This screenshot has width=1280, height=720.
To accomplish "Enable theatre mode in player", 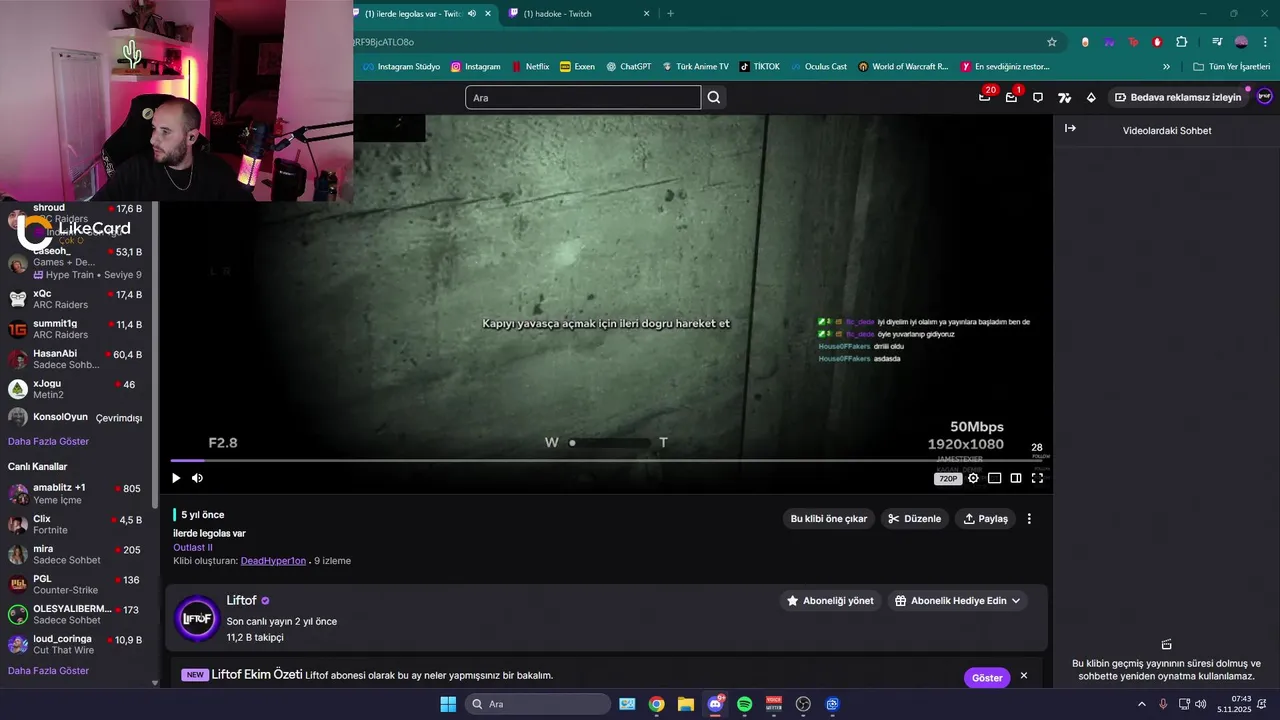I will click(1016, 478).
